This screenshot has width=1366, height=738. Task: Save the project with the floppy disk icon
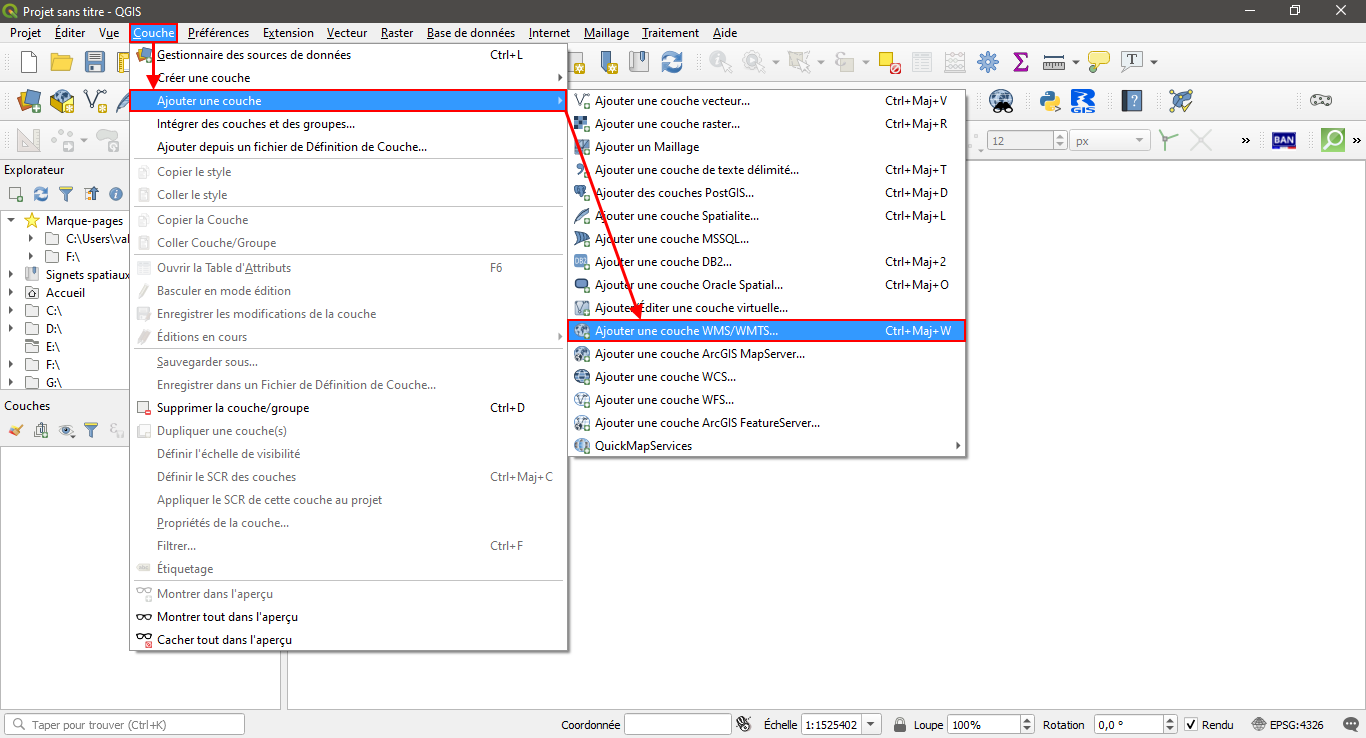[x=95, y=62]
